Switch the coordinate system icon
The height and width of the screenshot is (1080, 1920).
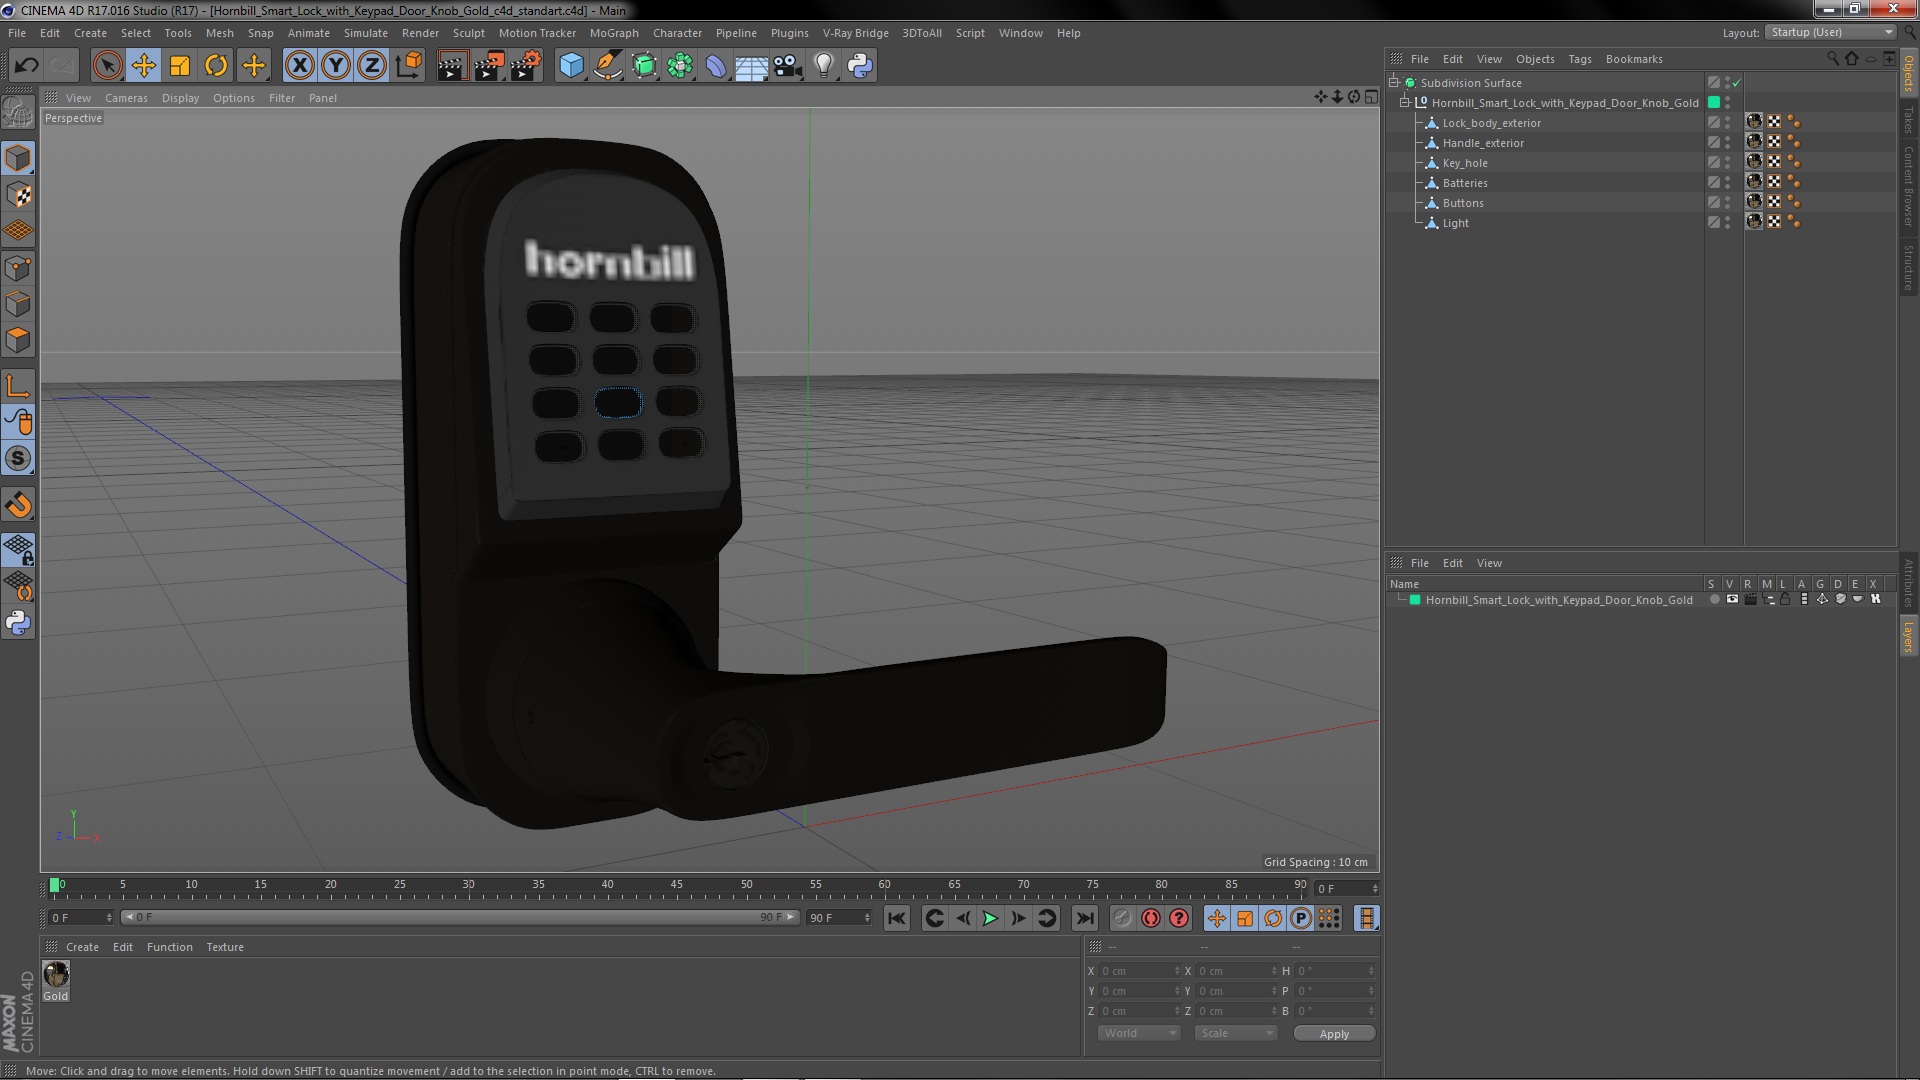click(409, 66)
